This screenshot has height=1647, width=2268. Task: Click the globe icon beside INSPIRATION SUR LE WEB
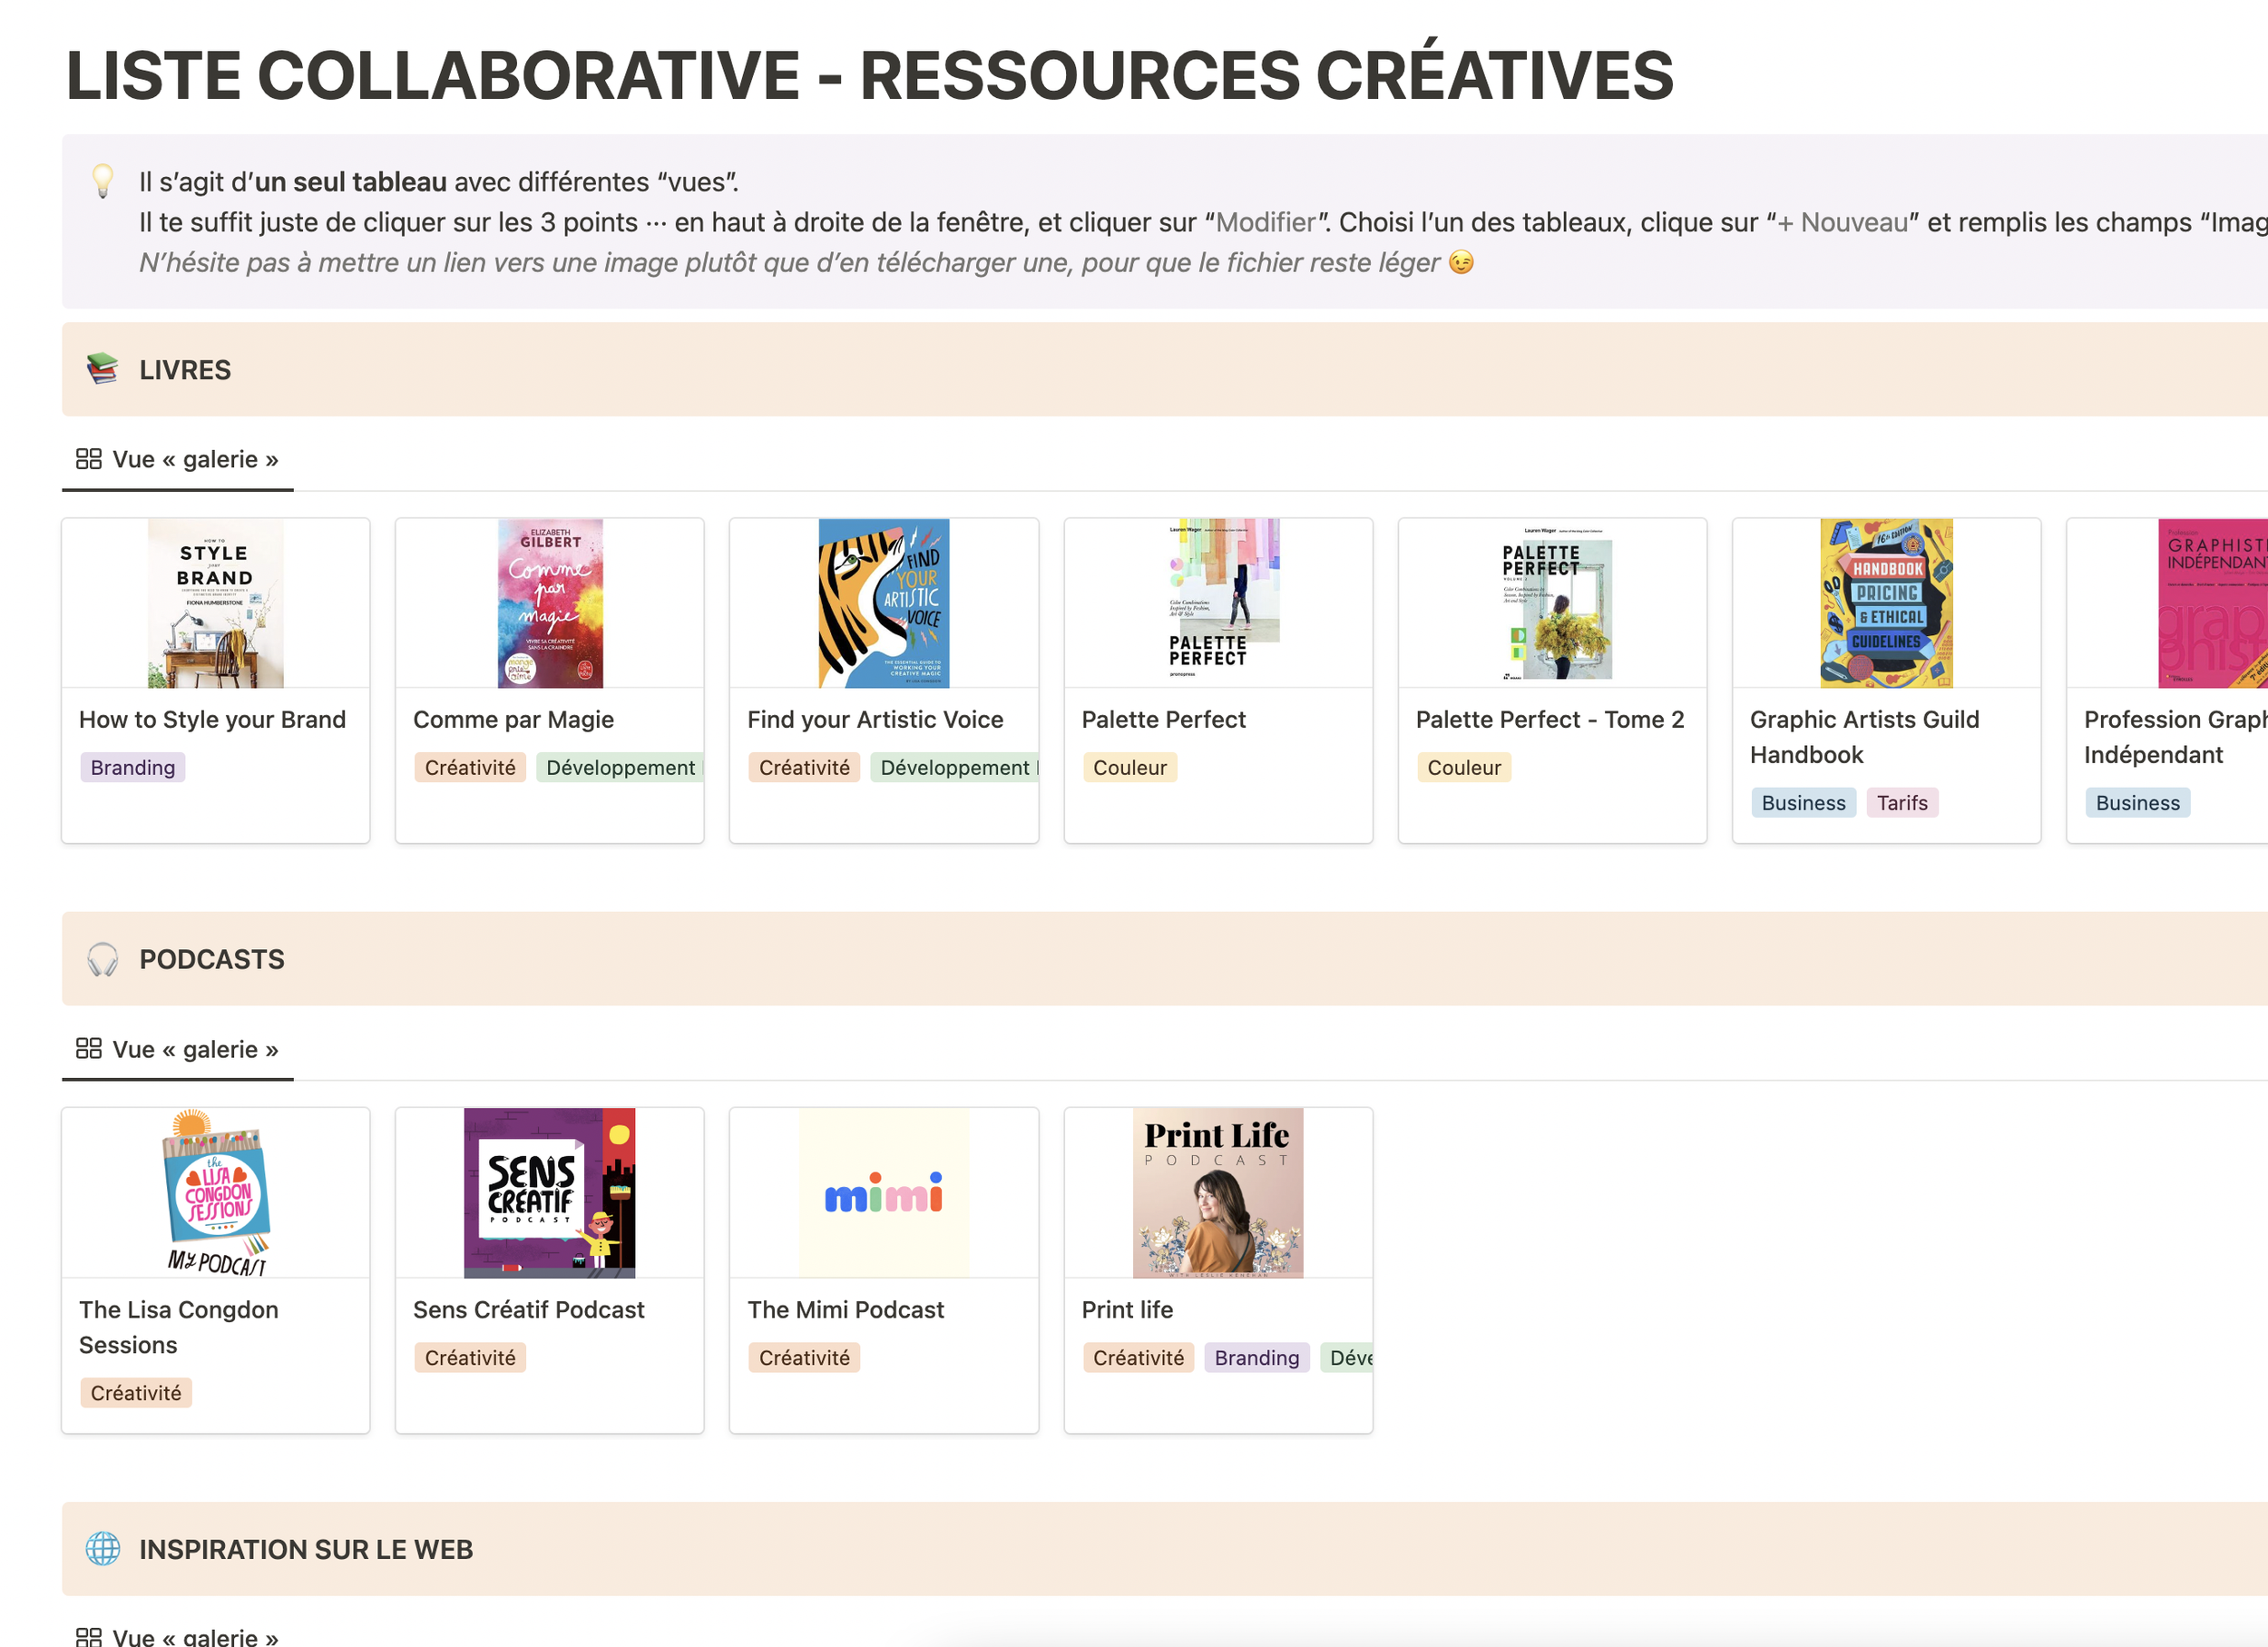point(102,1549)
